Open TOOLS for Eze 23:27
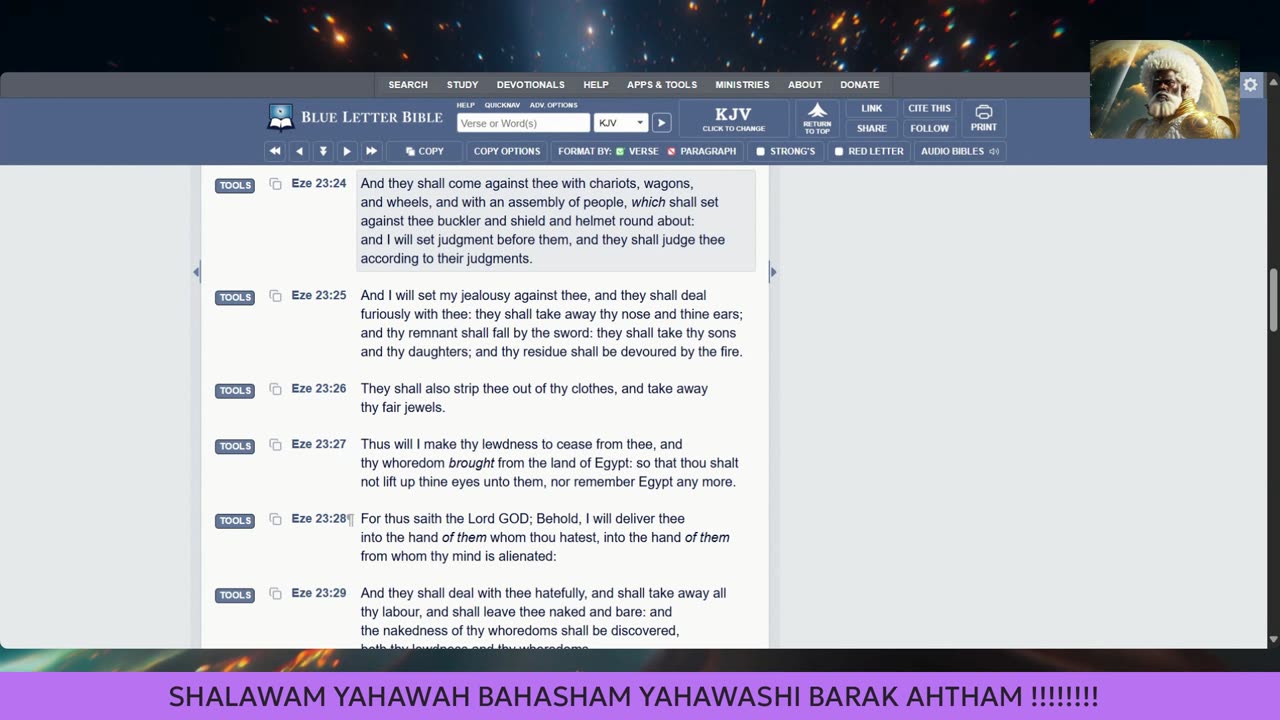This screenshot has width=1280, height=720. [235, 446]
